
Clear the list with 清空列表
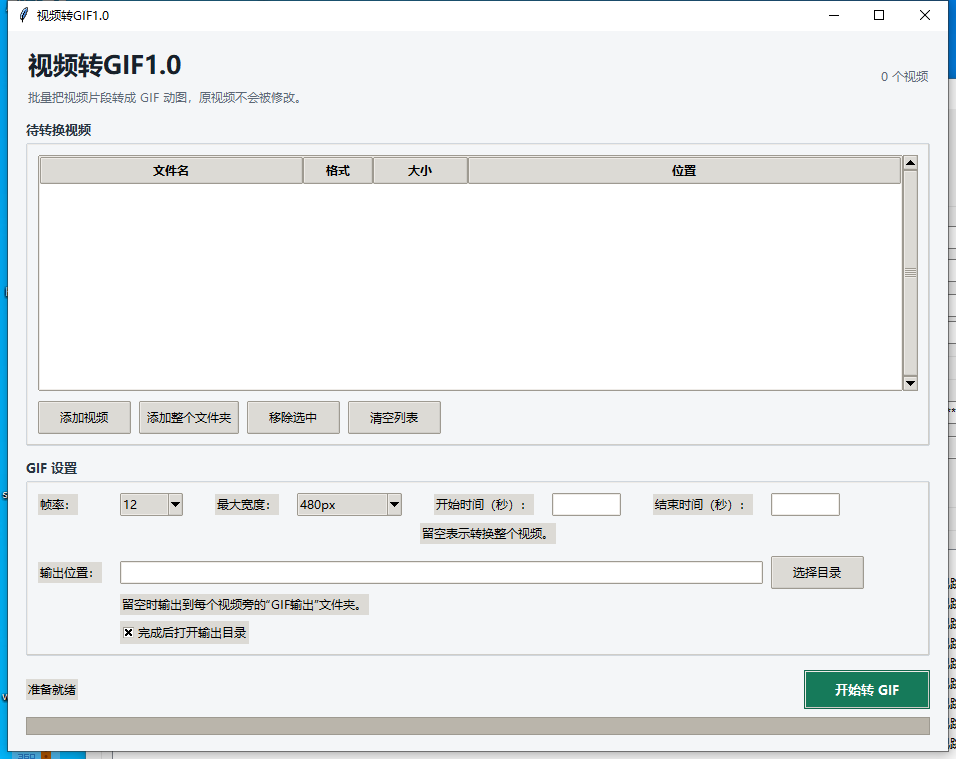coord(394,418)
